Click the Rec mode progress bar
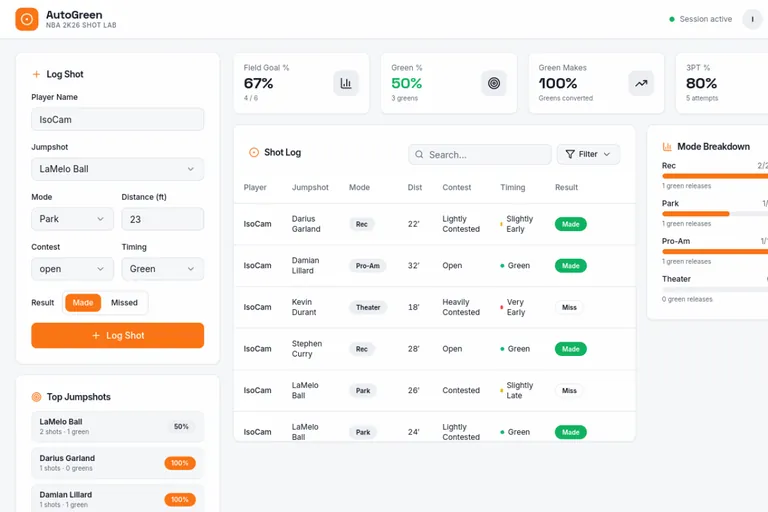The width and height of the screenshot is (768, 512). pyautogui.click(x=715, y=176)
